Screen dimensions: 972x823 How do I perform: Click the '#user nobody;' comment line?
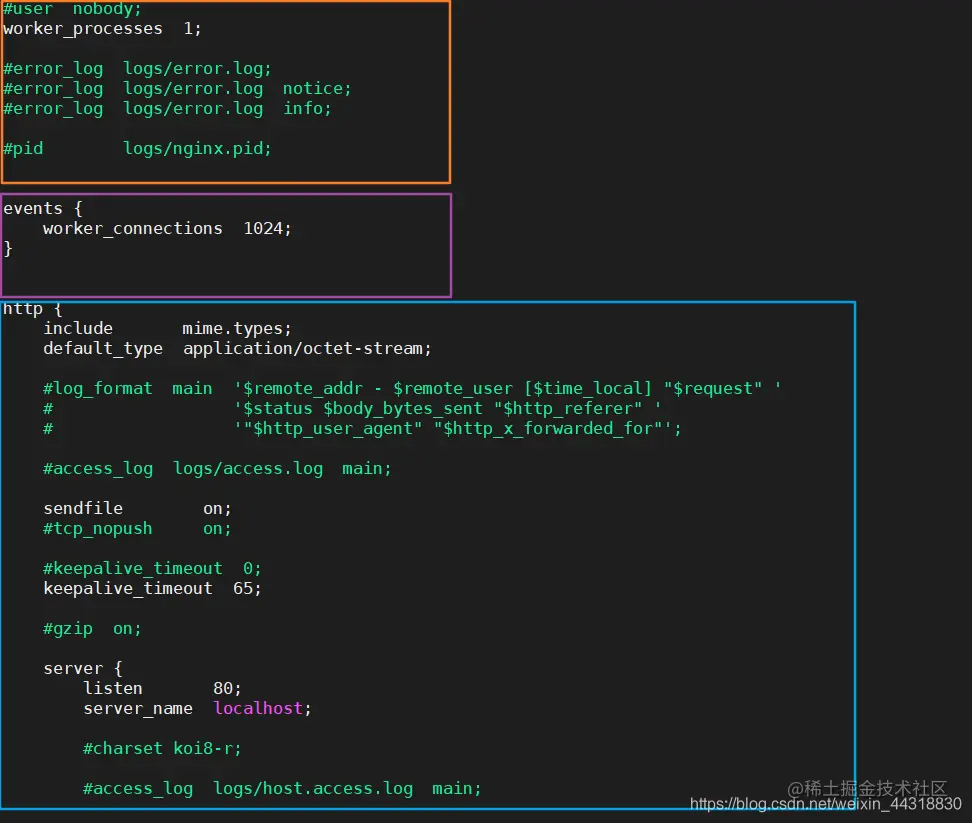[73, 9]
